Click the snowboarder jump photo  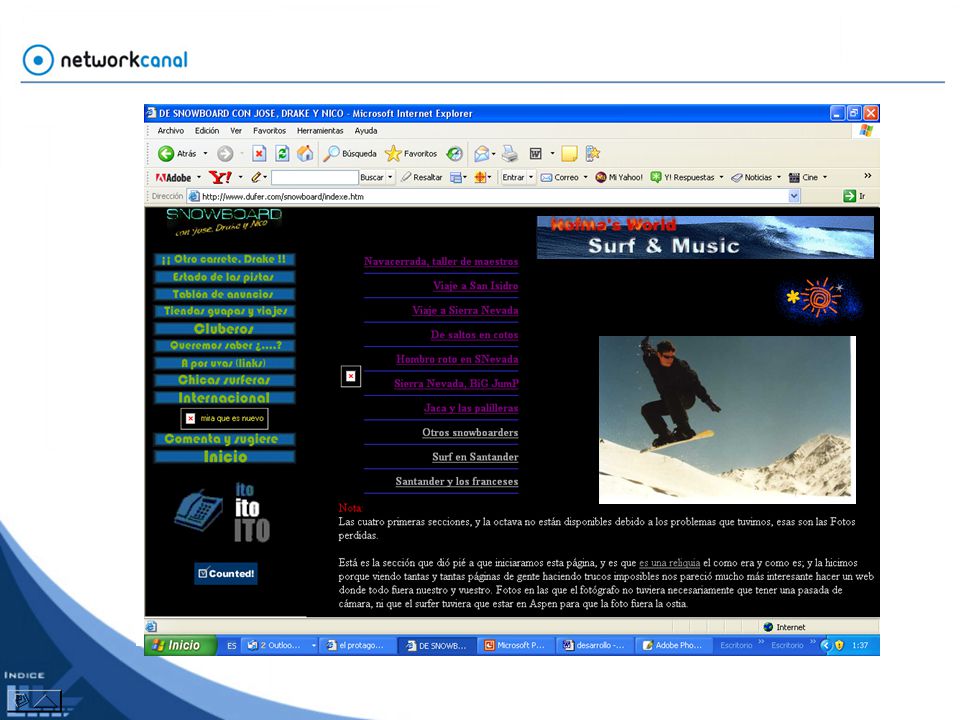tap(727, 420)
